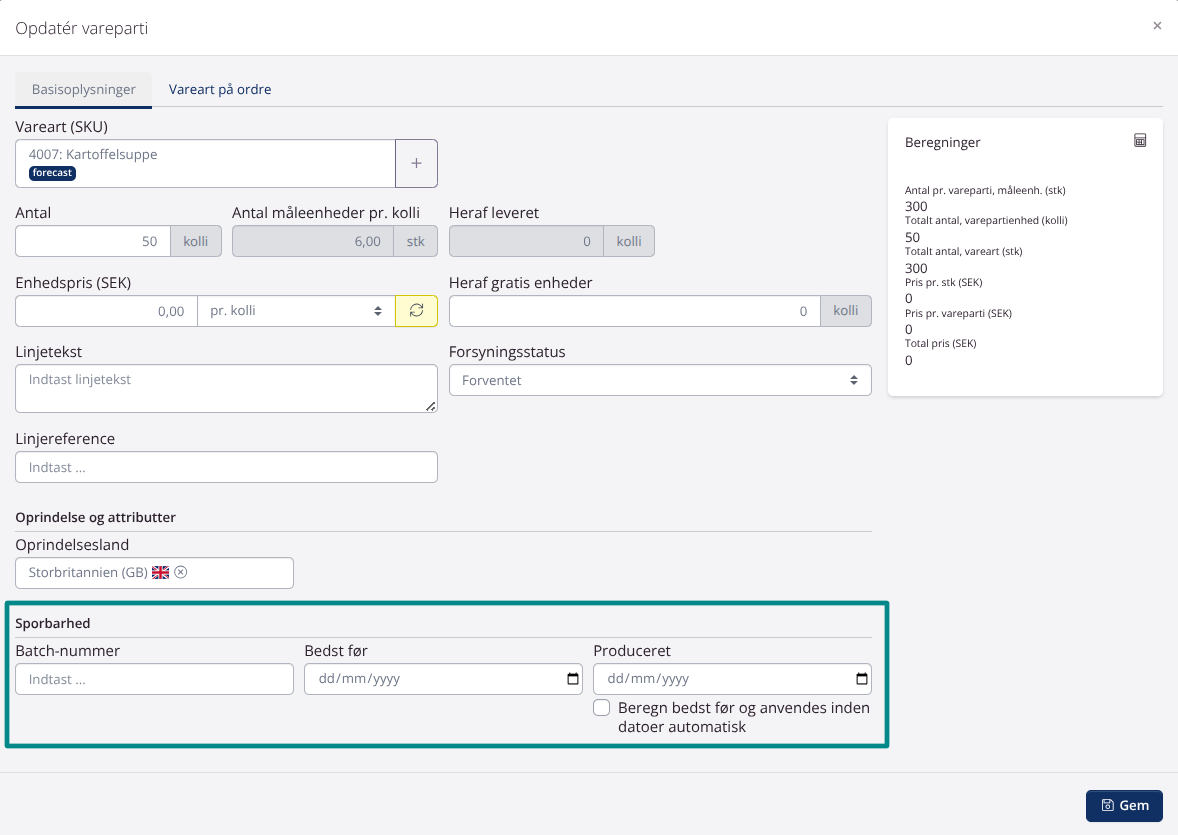1178x835 pixels.
Task: Click the calculator icon in Beregninger
Action: click(1140, 141)
